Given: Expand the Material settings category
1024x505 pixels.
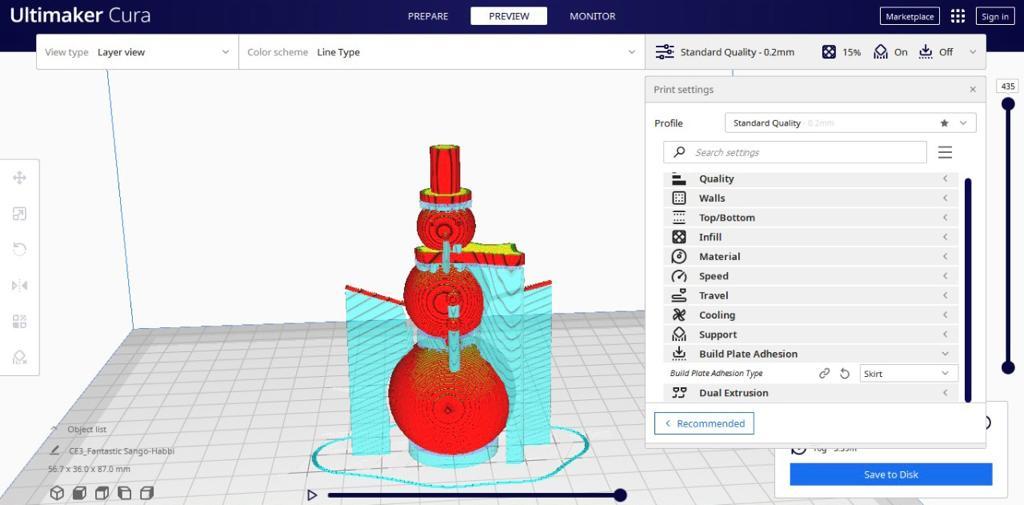Looking at the screenshot, I should coord(810,257).
